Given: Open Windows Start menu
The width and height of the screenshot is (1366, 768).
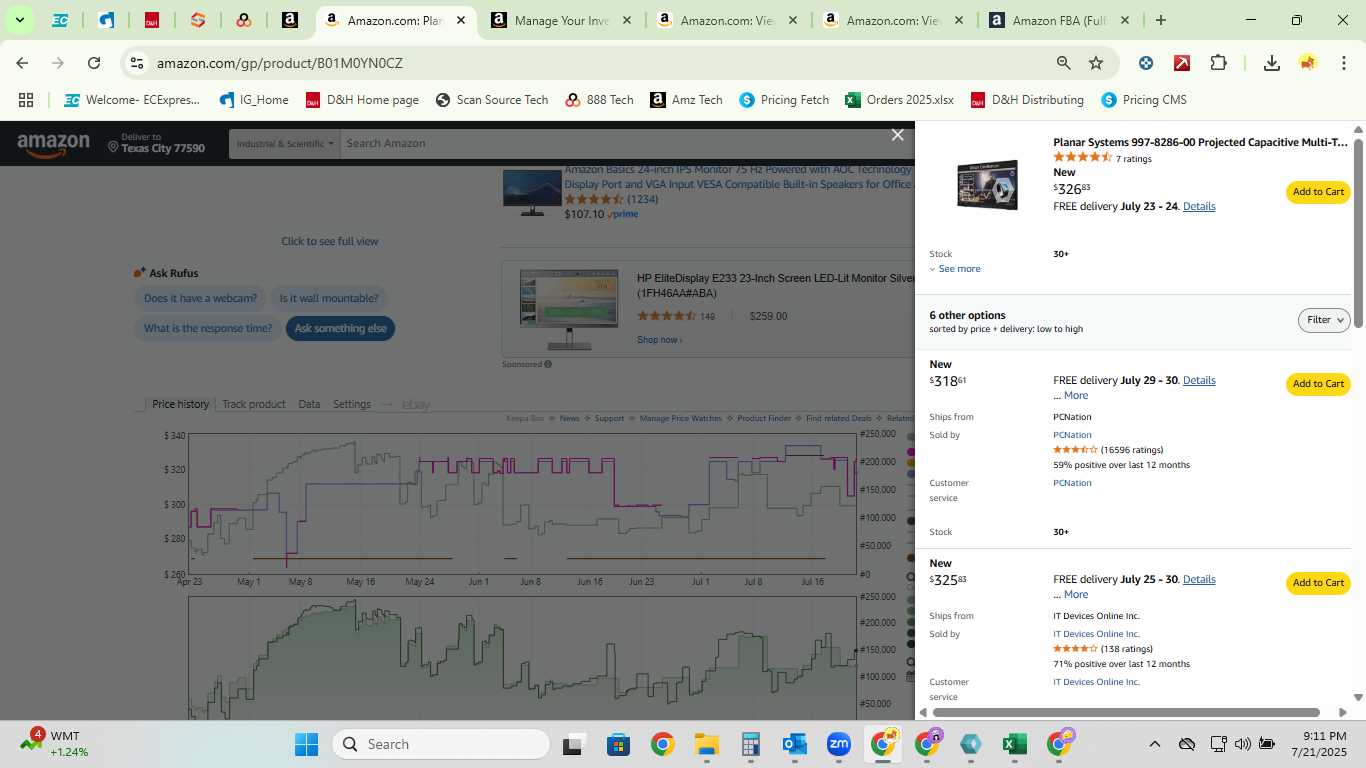Looking at the screenshot, I should [306, 744].
